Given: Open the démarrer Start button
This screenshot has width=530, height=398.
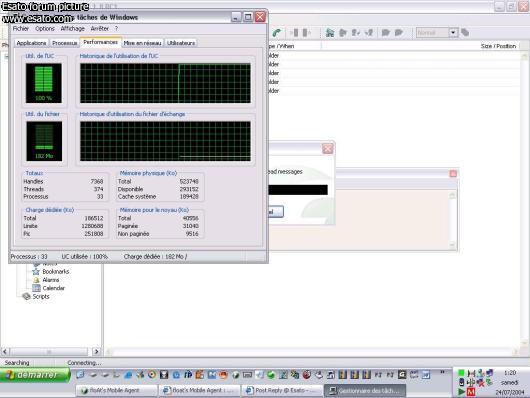Looking at the screenshot, I should pyautogui.click(x=35, y=375).
